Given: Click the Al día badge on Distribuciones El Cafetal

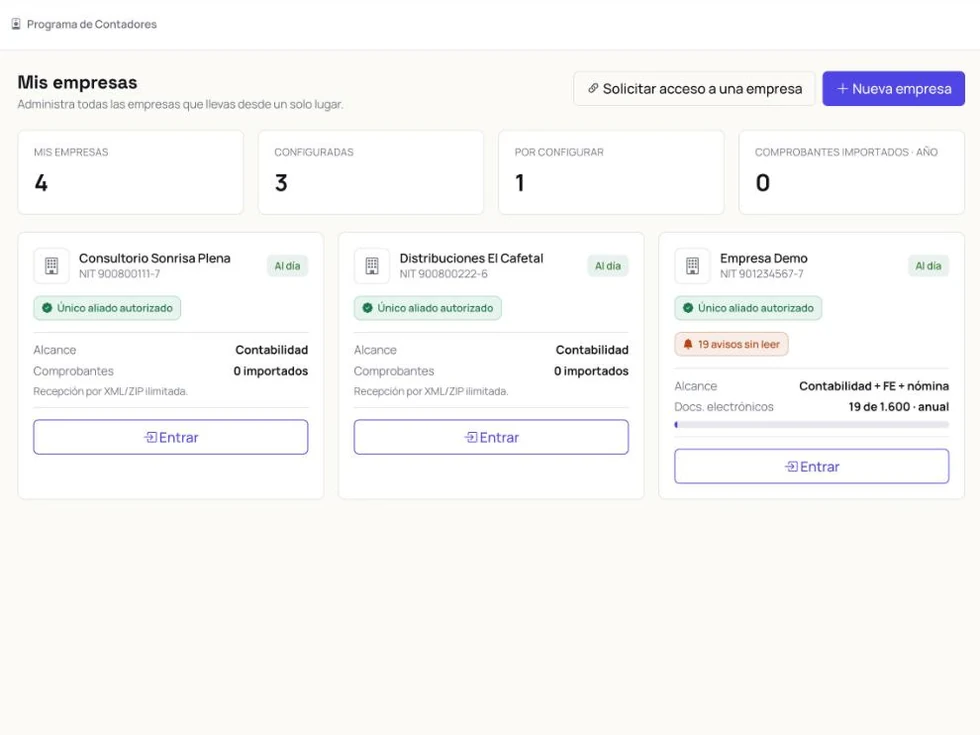Looking at the screenshot, I should click(608, 266).
